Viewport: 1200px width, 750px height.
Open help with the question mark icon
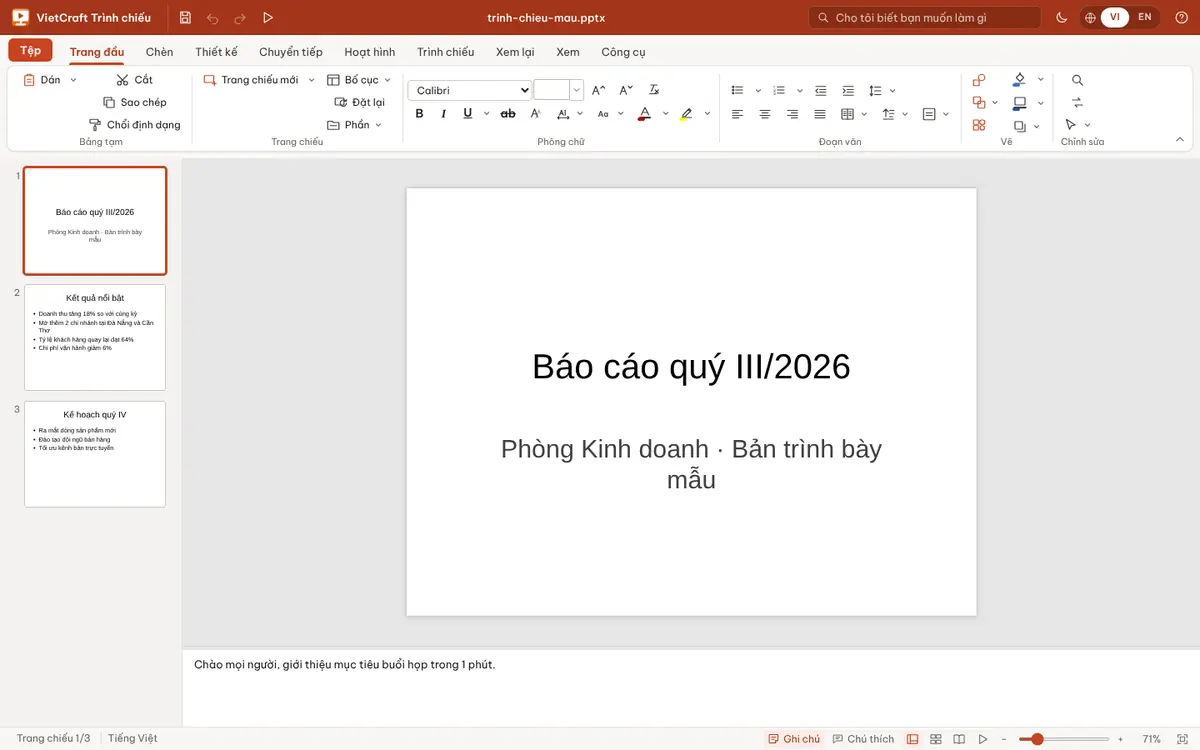[x=1181, y=18]
